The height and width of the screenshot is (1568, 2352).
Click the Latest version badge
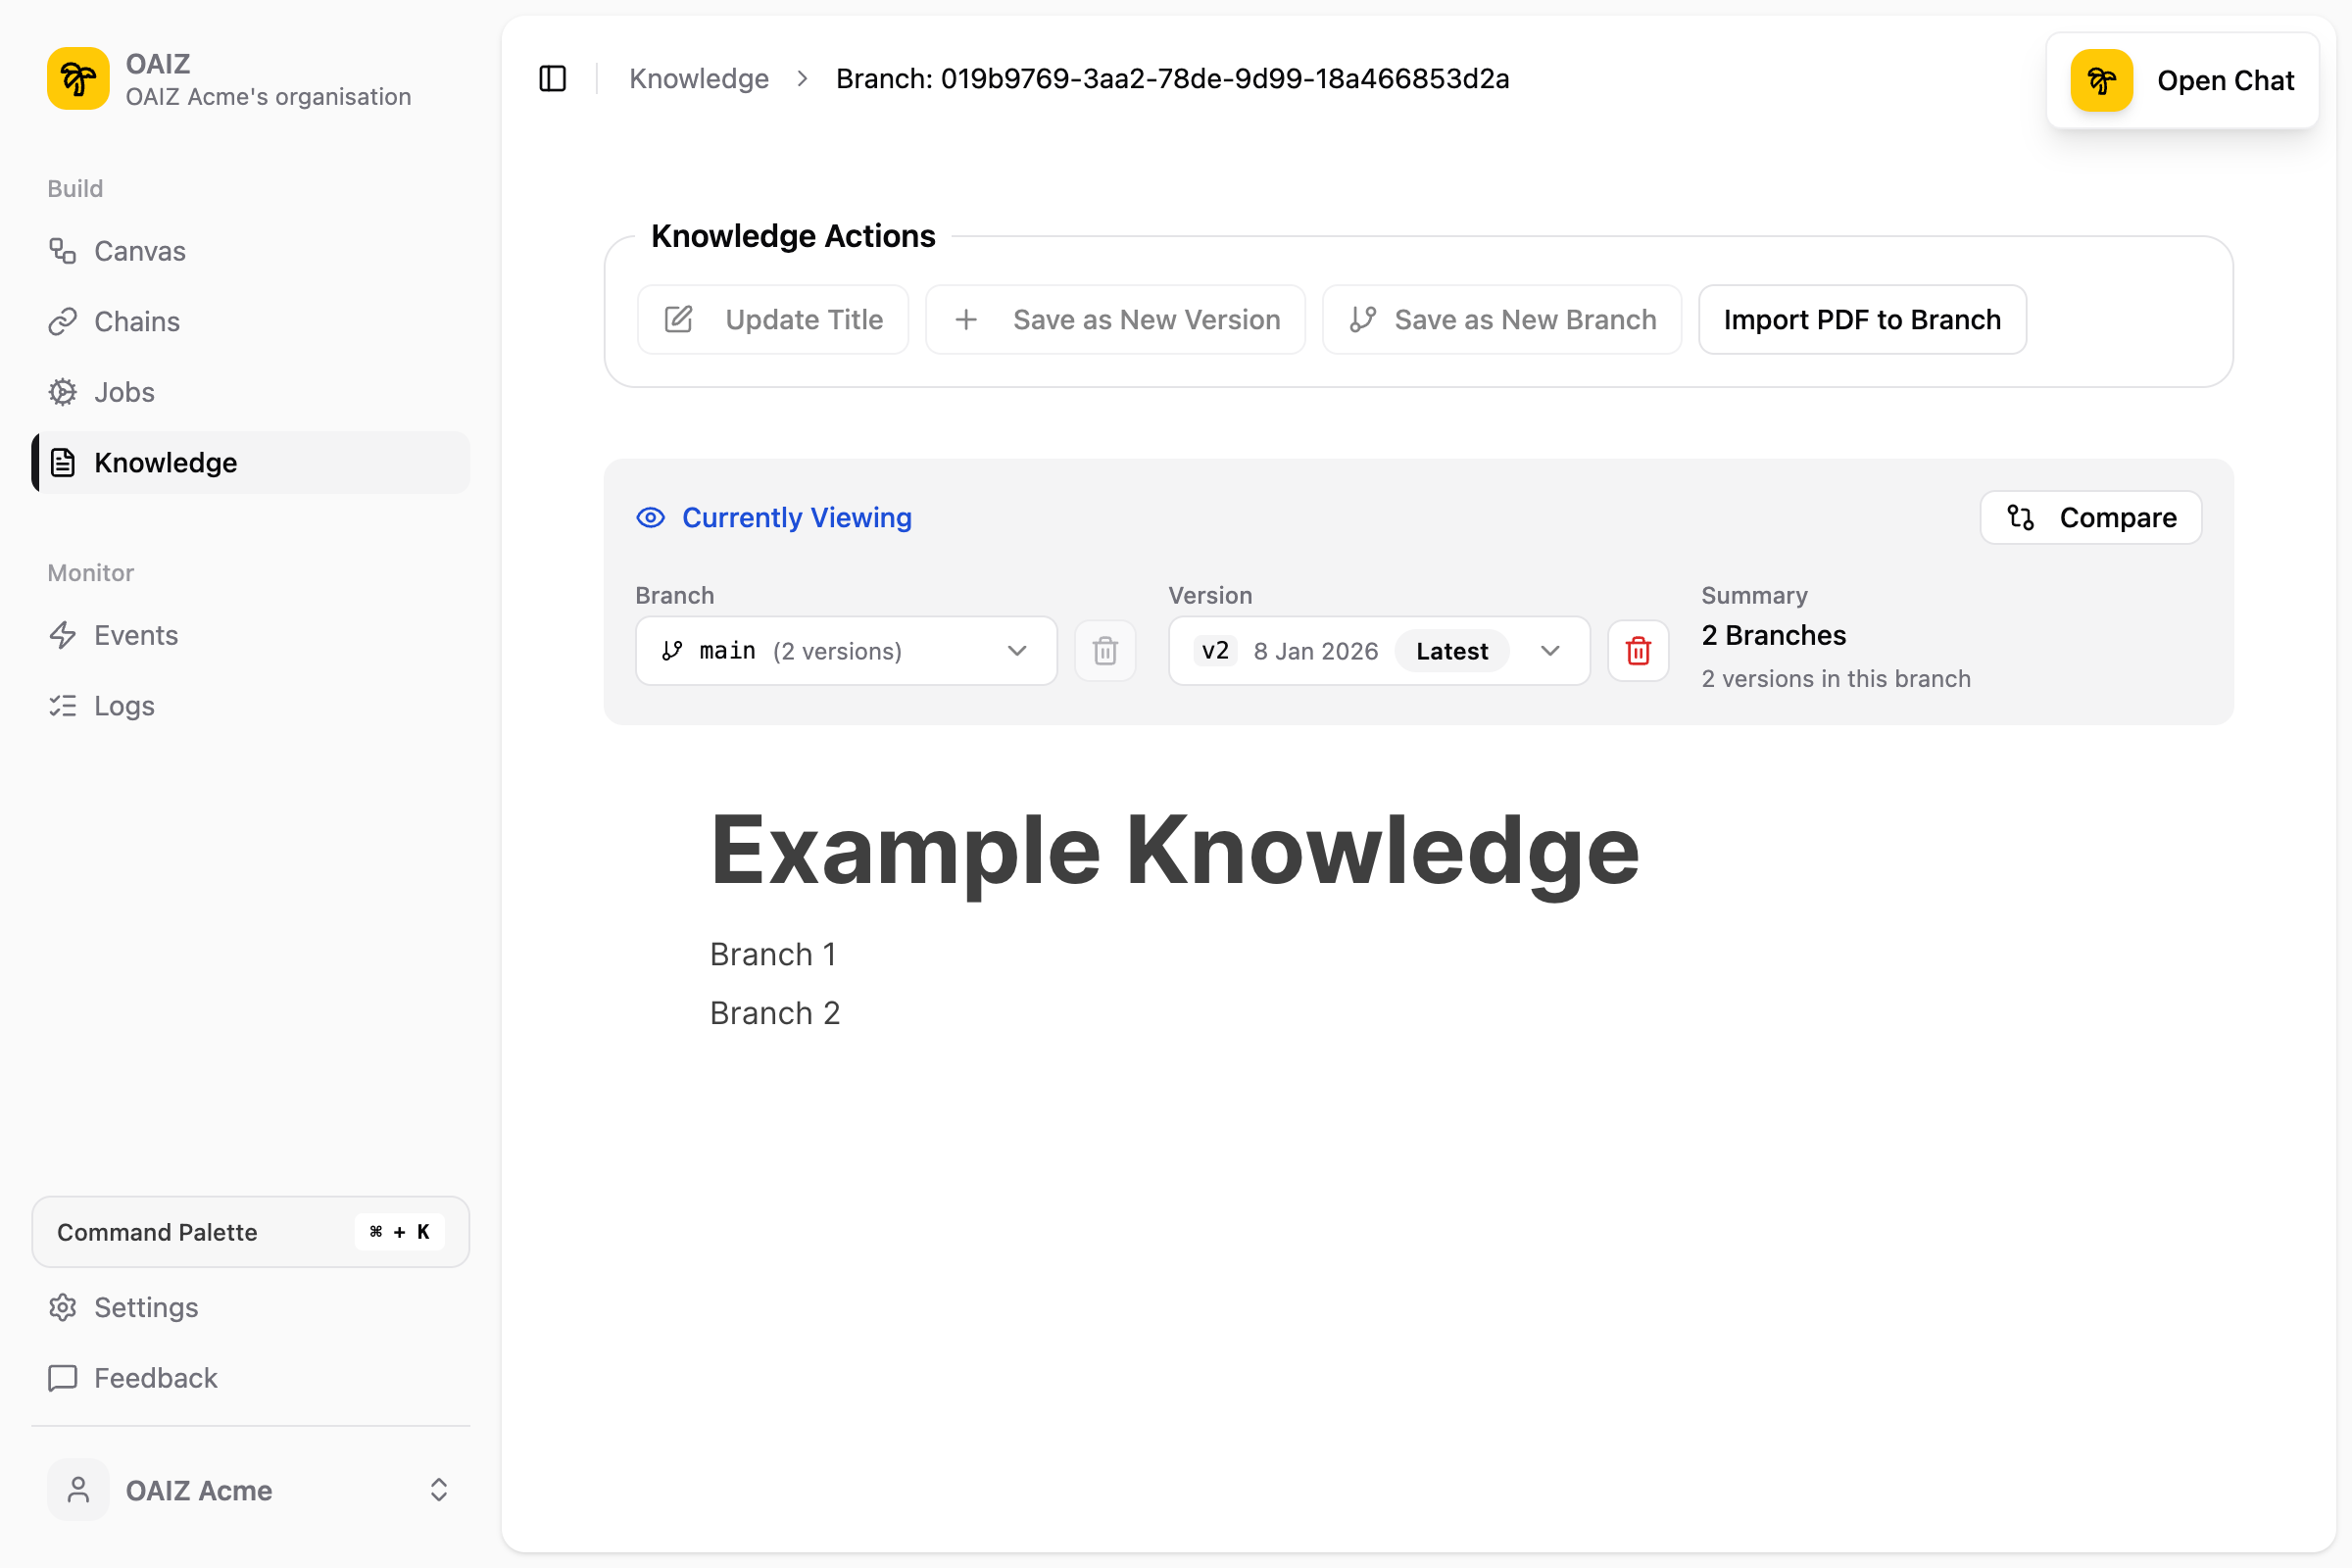(1452, 650)
